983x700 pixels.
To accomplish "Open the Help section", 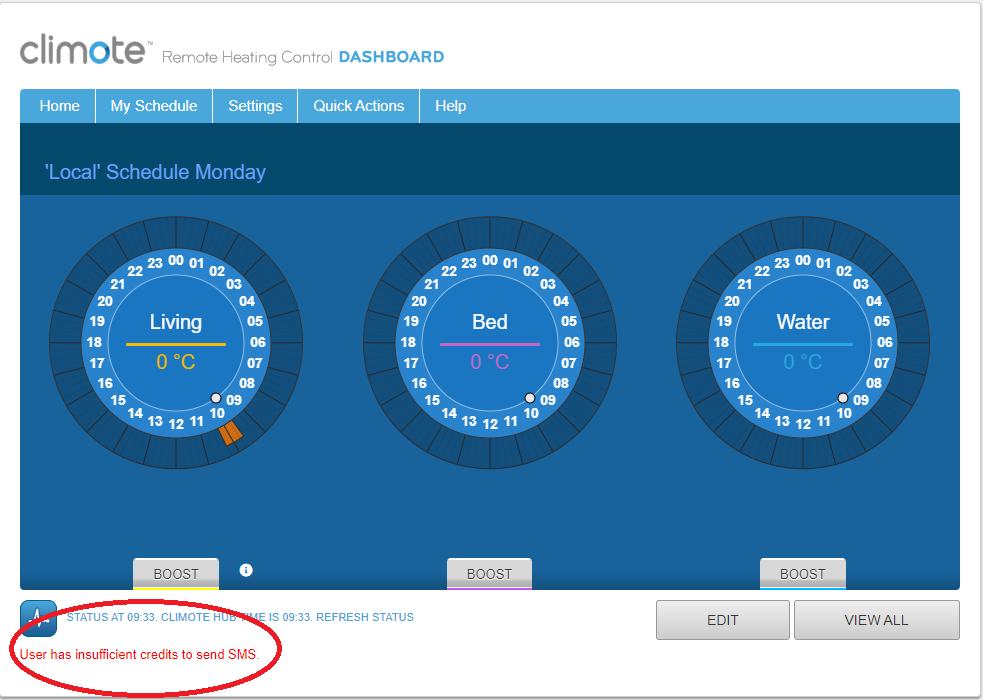I will tap(450, 106).
